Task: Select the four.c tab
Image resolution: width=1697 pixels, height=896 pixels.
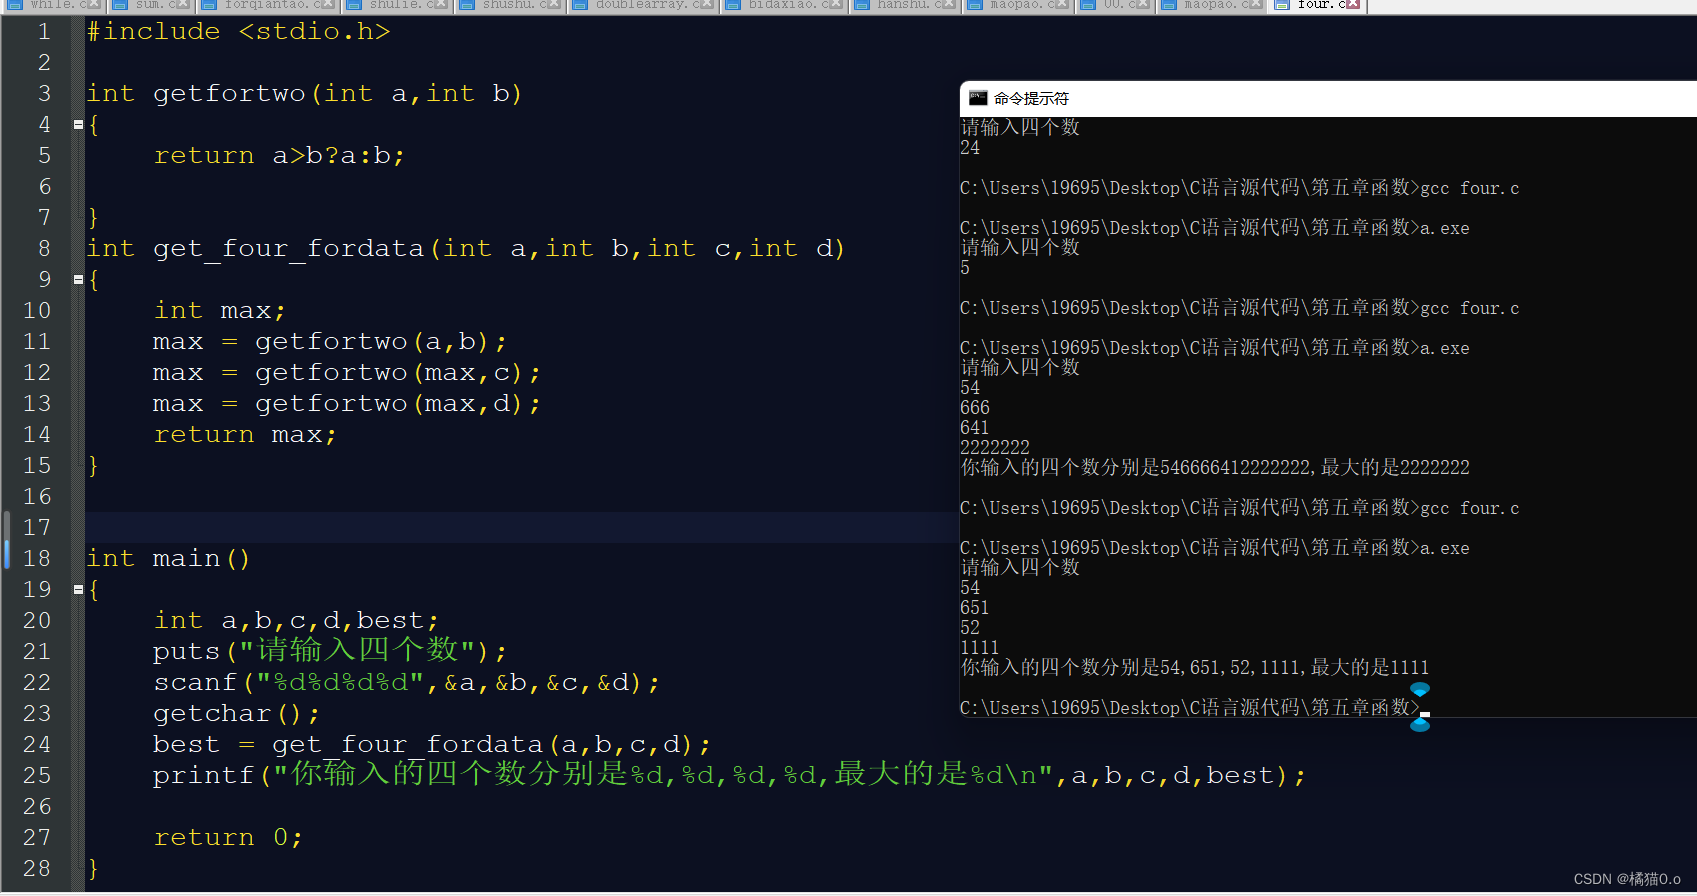Action: tap(1317, 5)
